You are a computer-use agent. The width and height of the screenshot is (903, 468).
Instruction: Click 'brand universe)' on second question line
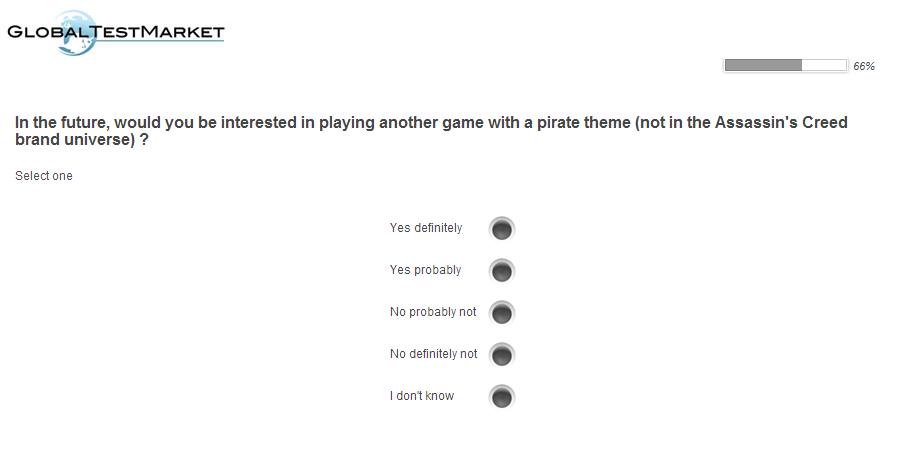point(75,140)
